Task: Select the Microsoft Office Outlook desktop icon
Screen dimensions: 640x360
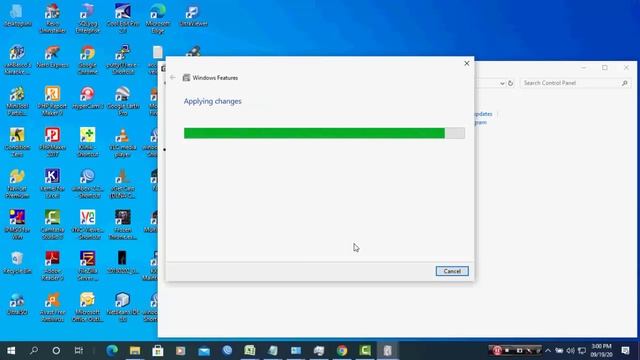Action: click(x=87, y=307)
